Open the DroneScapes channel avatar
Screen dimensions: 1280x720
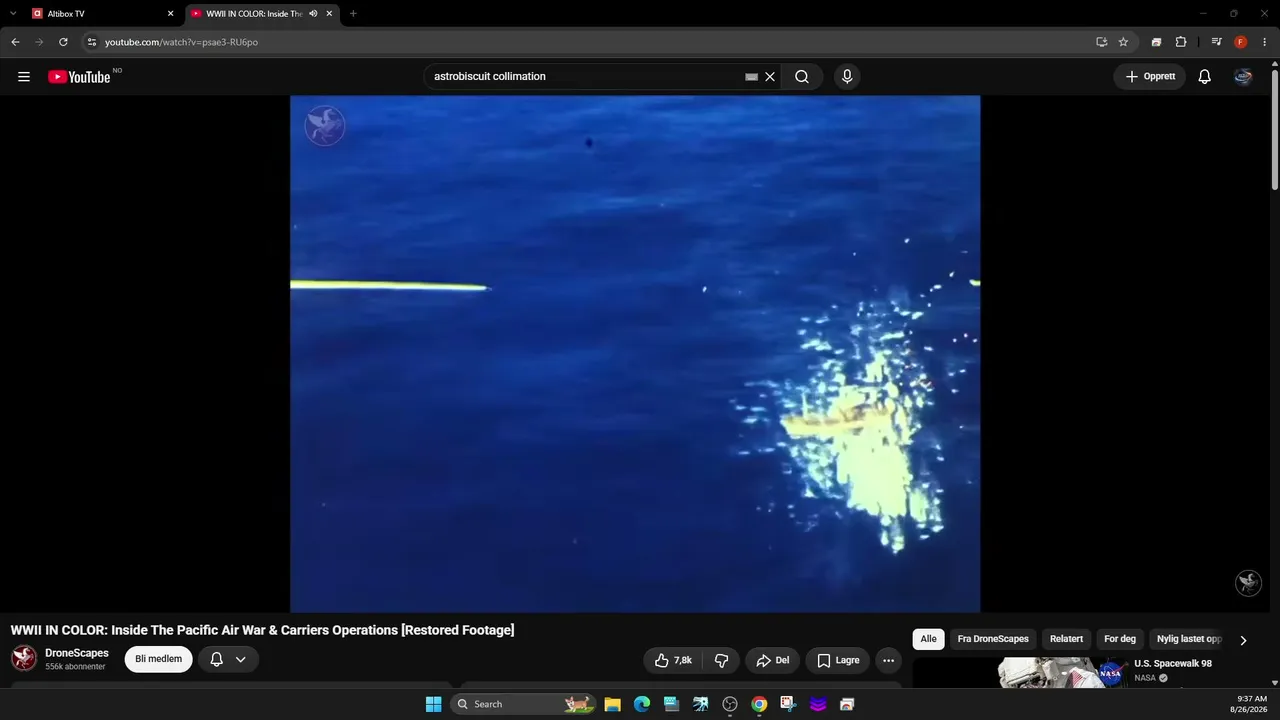[x=24, y=658]
